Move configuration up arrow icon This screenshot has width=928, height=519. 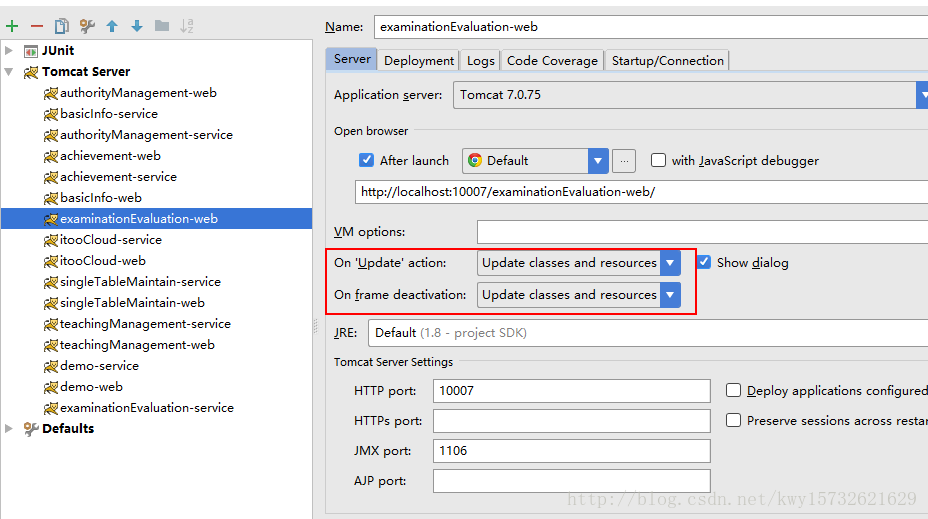click(x=112, y=26)
